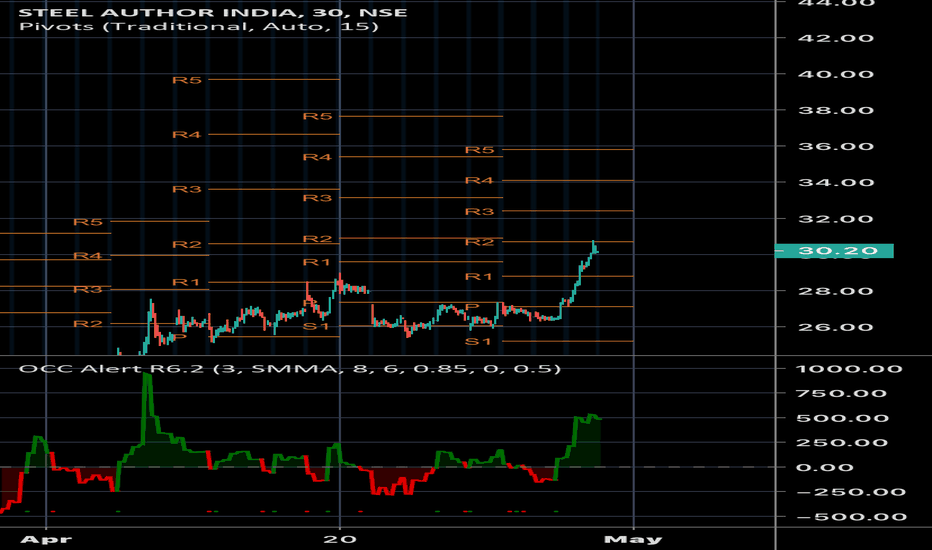Click the May label on time axis
The height and width of the screenshot is (550, 932).
[633, 540]
